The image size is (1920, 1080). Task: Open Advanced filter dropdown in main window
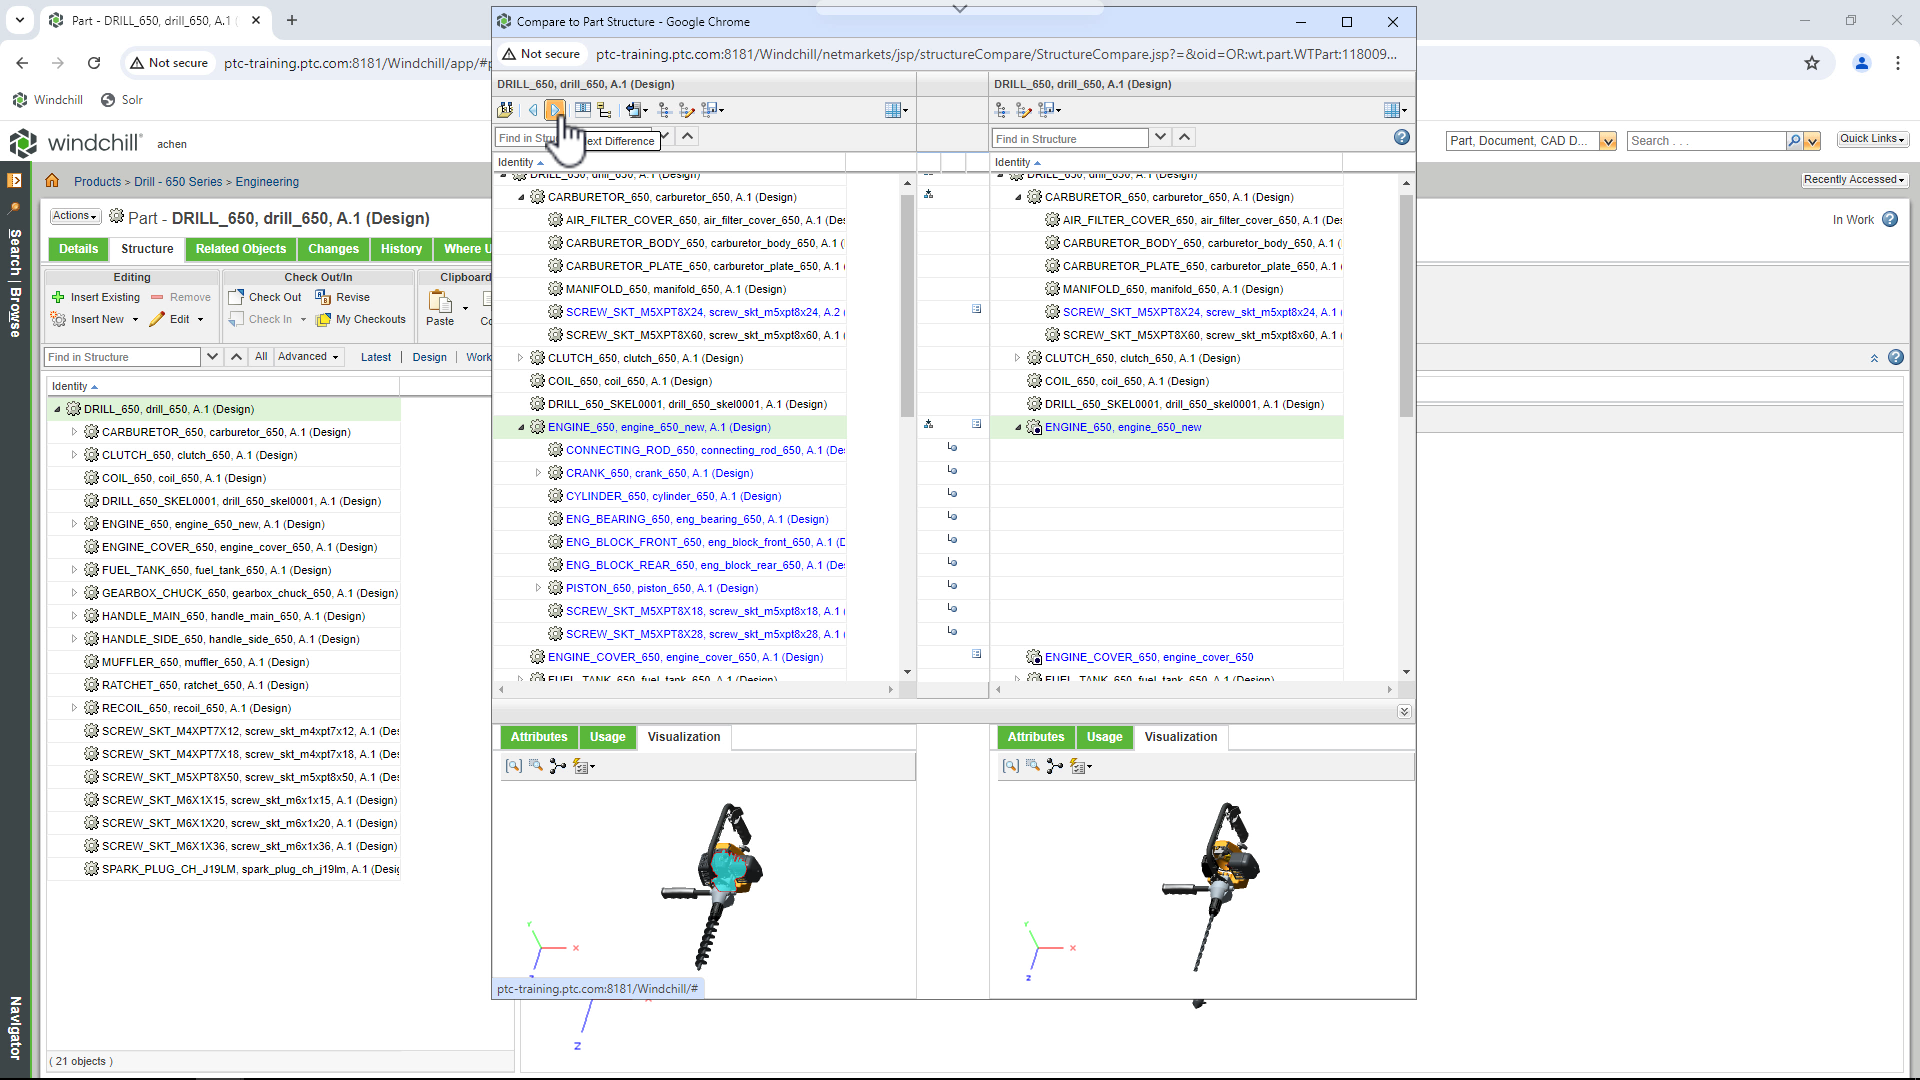308,357
